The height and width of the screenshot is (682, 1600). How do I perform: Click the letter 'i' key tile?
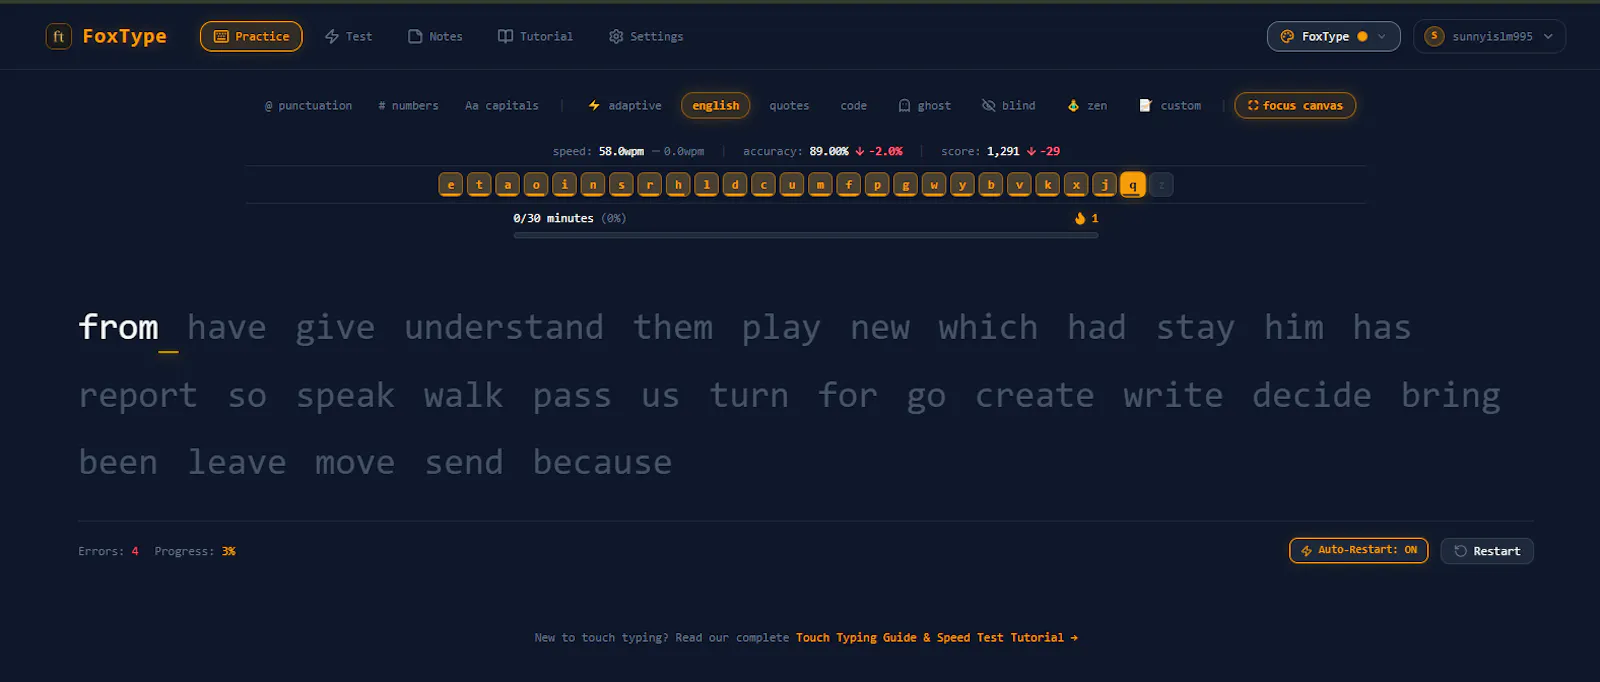[x=565, y=184]
